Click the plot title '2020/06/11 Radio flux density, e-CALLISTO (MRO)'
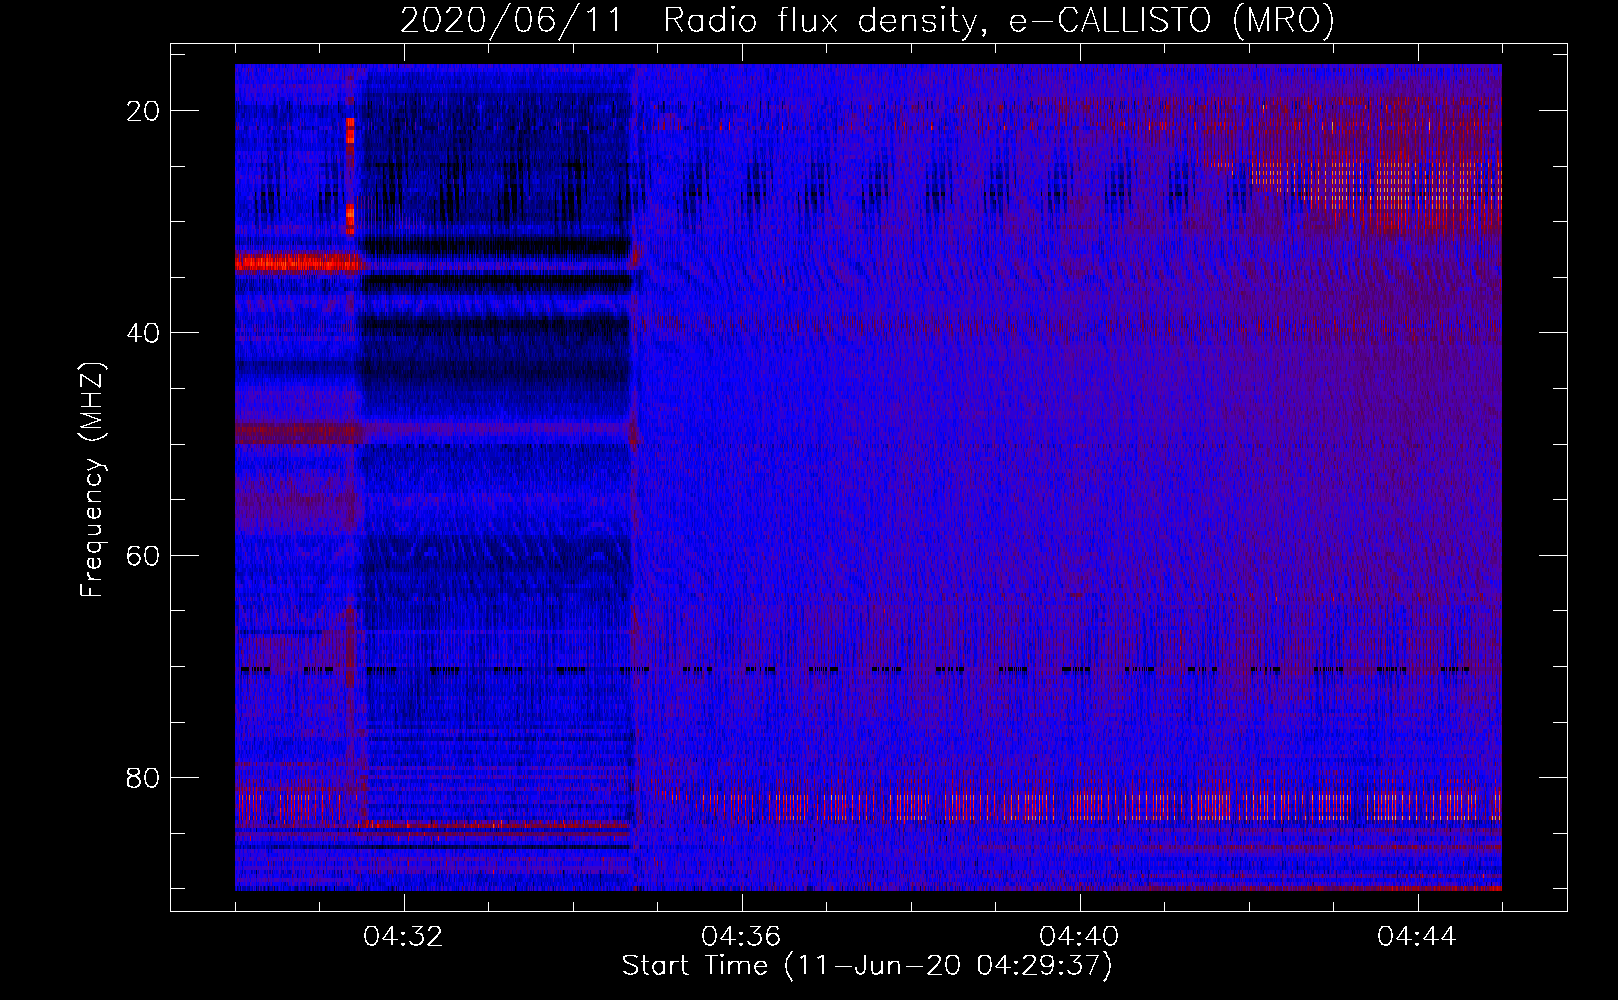The width and height of the screenshot is (1618, 1000). pos(867,21)
